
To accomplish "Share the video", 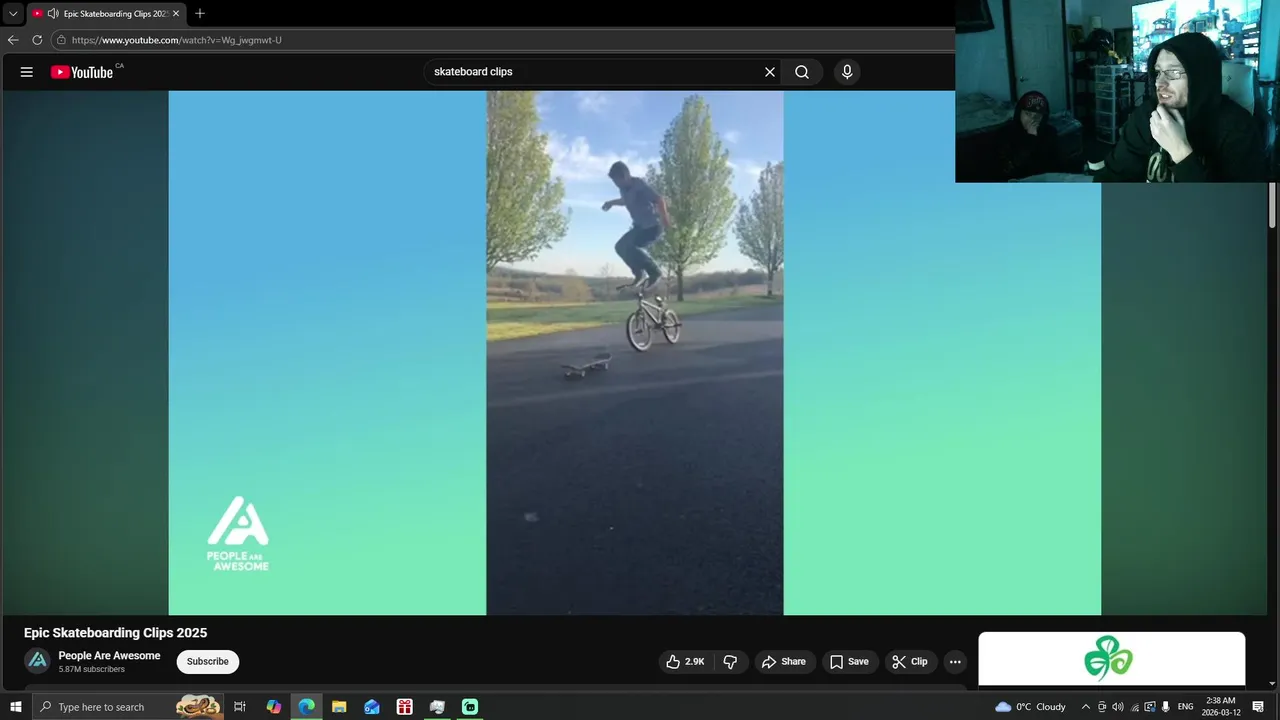I will click(x=783, y=661).
